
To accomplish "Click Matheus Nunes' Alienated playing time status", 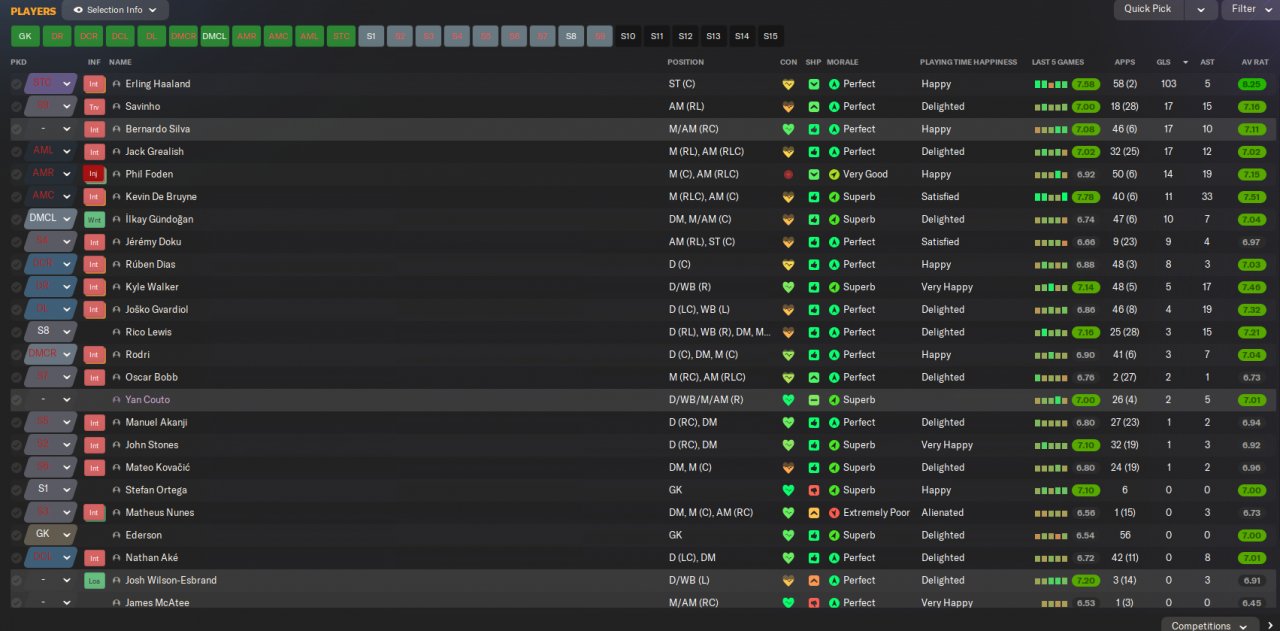I will (942, 513).
